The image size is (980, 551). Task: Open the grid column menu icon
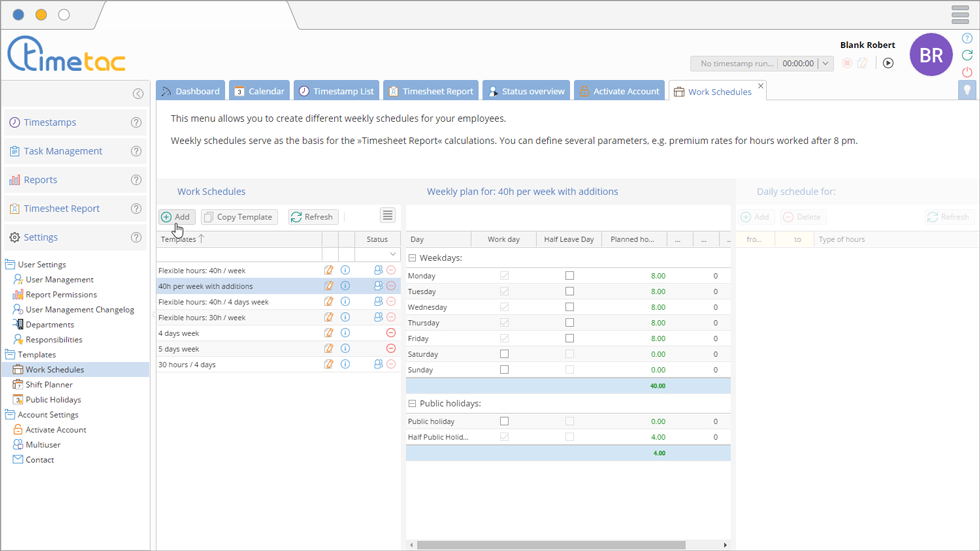pyautogui.click(x=387, y=216)
